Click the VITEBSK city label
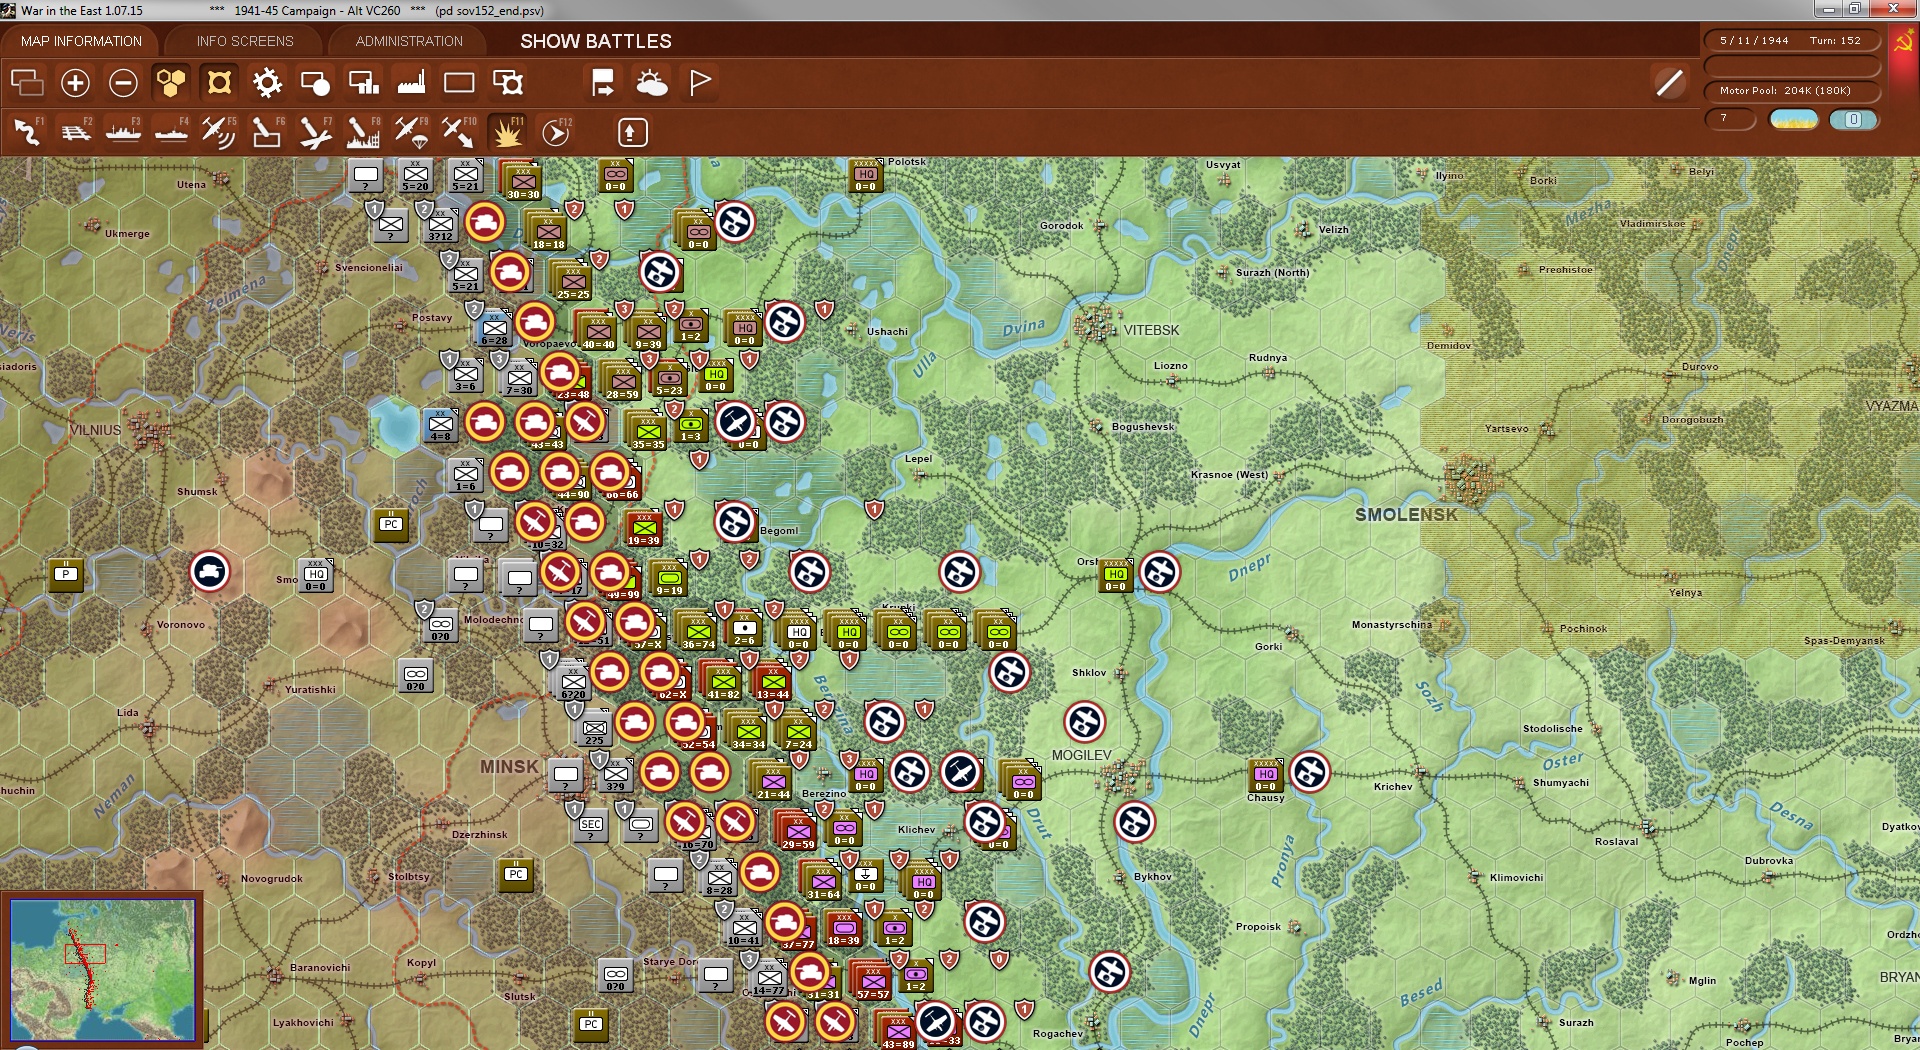Viewport: 1920px width, 1050px height. coord(1151,330)
